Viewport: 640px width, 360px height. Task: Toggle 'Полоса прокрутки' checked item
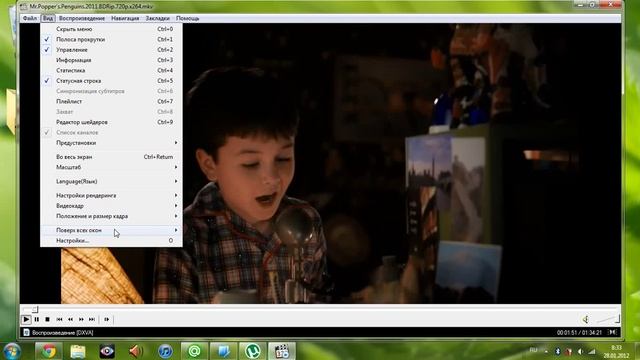click(x=111, y=39)
